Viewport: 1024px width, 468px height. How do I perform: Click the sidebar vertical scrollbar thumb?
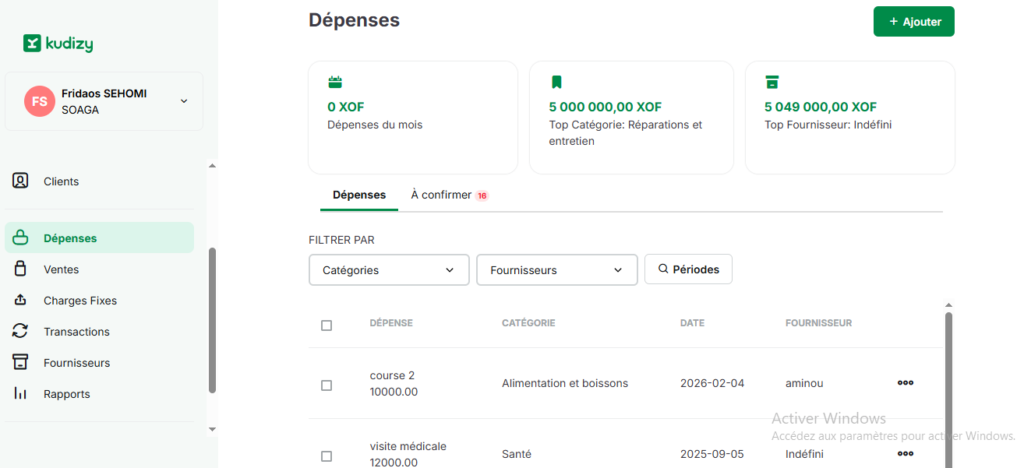(x=211, y=320)
